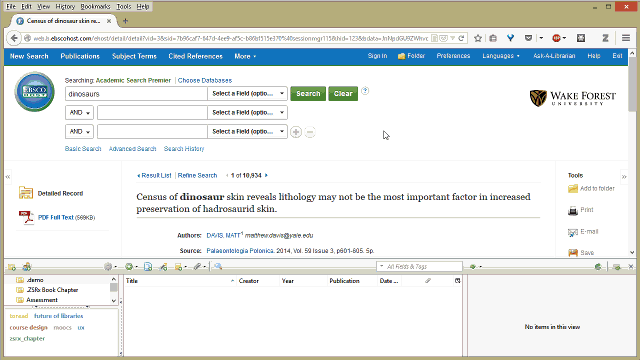Expand the More menu in EBSCO navbar
This screenshot has height=360, width=640.
245,56
